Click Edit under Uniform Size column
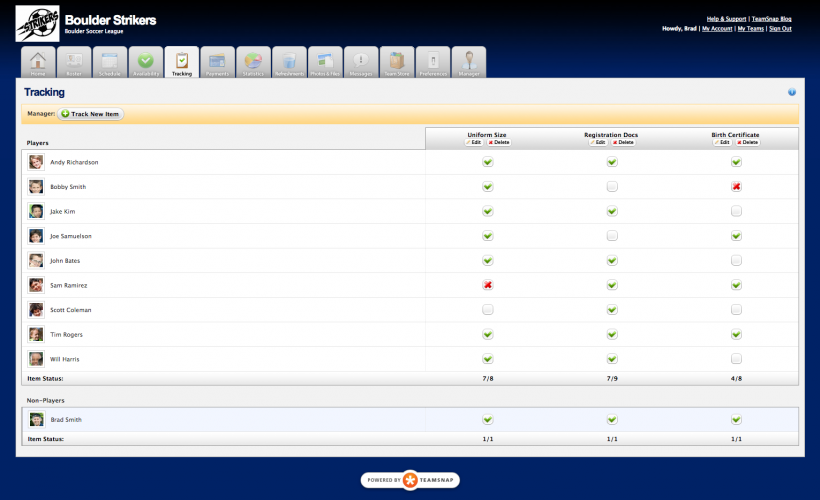This screenshot has height=500, width=820. click(475, 142)
